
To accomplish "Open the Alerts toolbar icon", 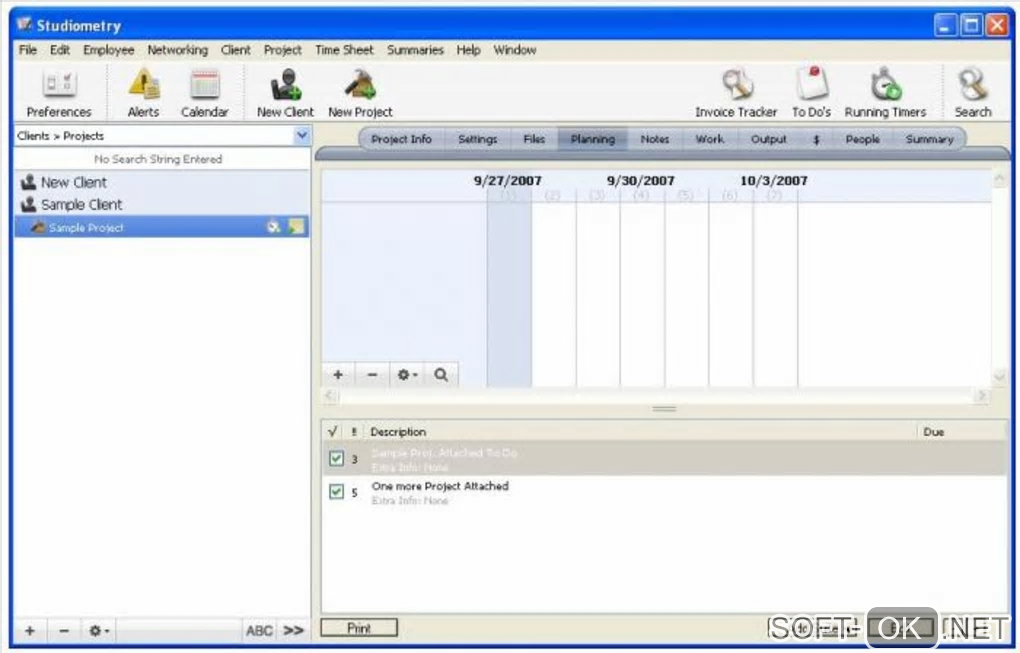I will tap(143, 94).
